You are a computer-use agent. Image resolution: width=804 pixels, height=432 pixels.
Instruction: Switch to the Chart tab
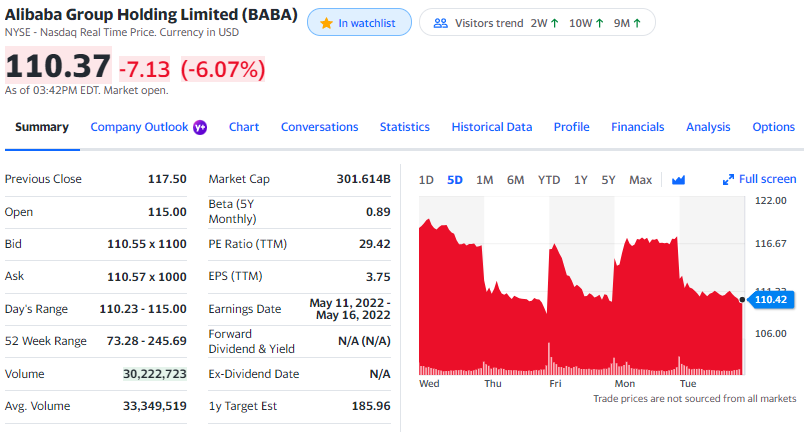point(244,127)
